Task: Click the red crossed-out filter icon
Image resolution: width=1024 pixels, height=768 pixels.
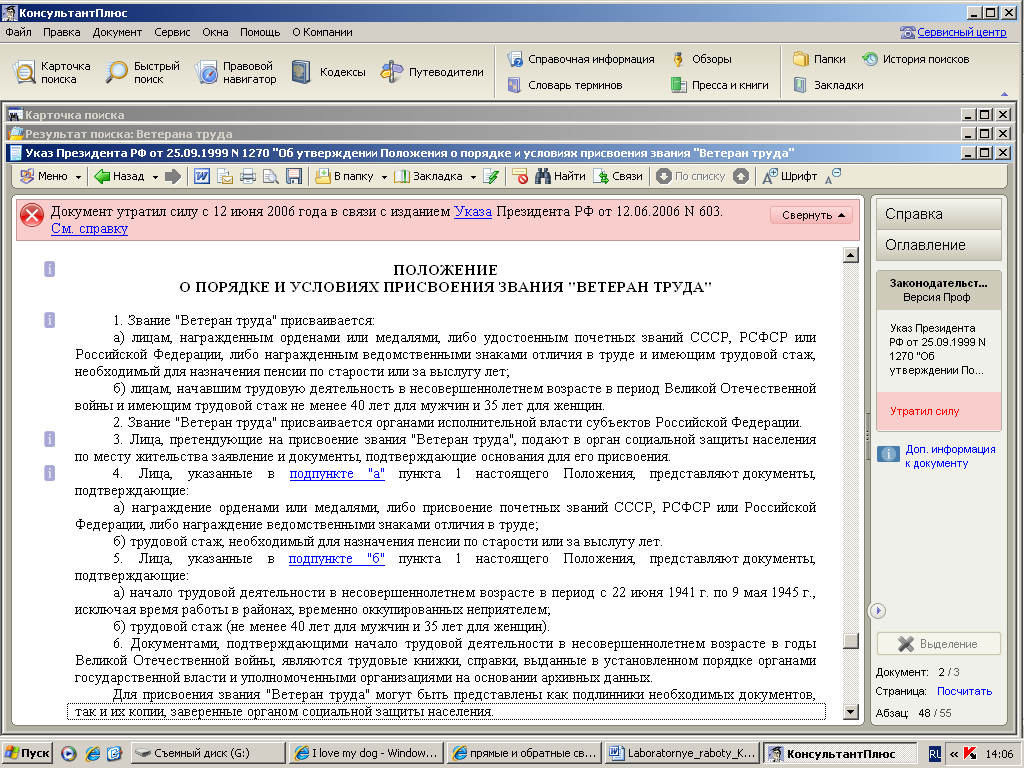Action: click(520, 176)
